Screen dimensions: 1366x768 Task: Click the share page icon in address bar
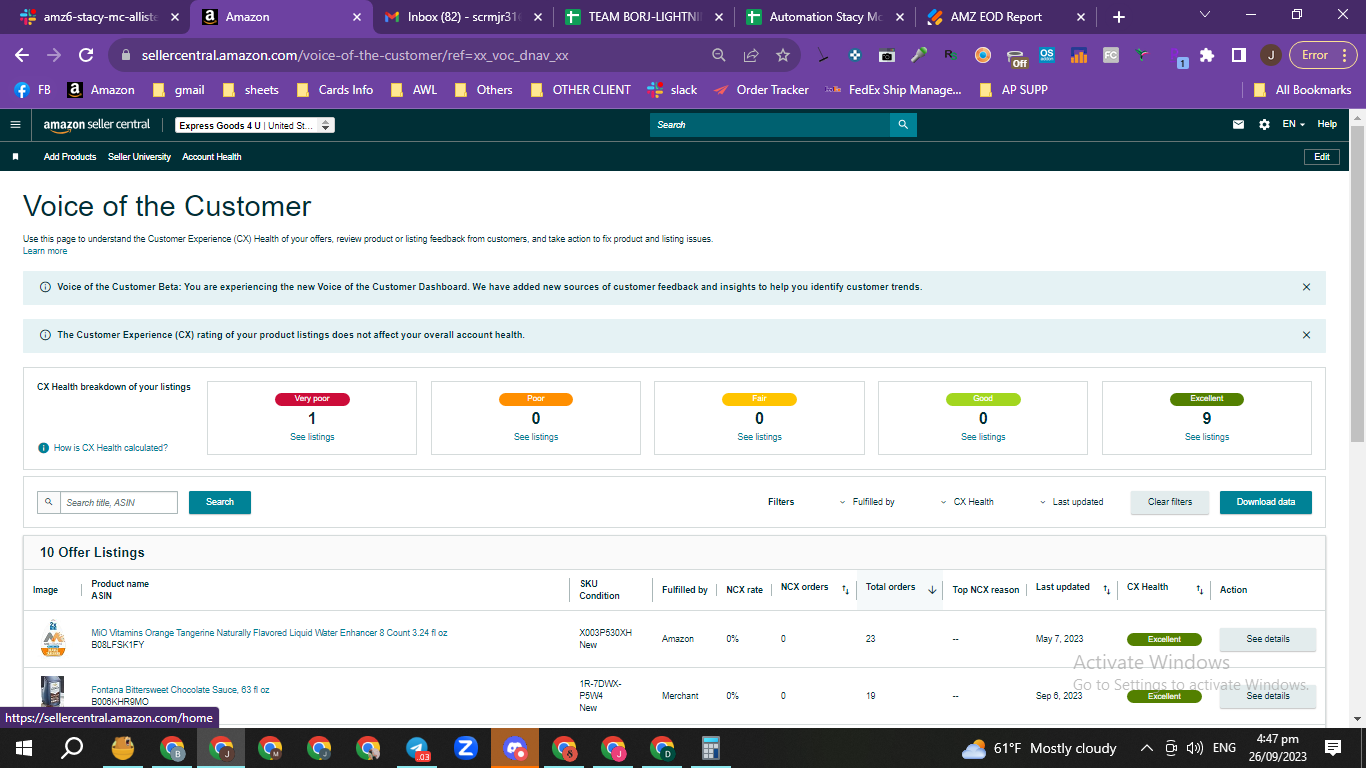pos(751,55)
